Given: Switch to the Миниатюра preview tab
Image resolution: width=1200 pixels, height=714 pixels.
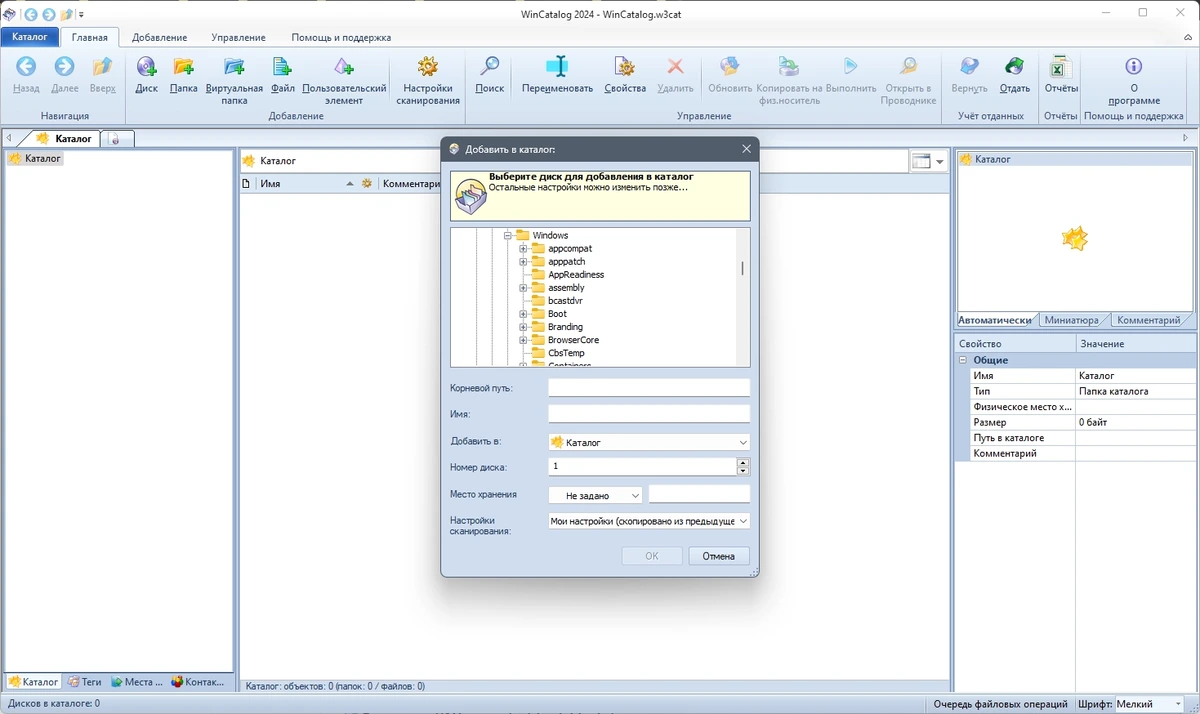Looking at the screenshot, I should (x=1071, y=320).
